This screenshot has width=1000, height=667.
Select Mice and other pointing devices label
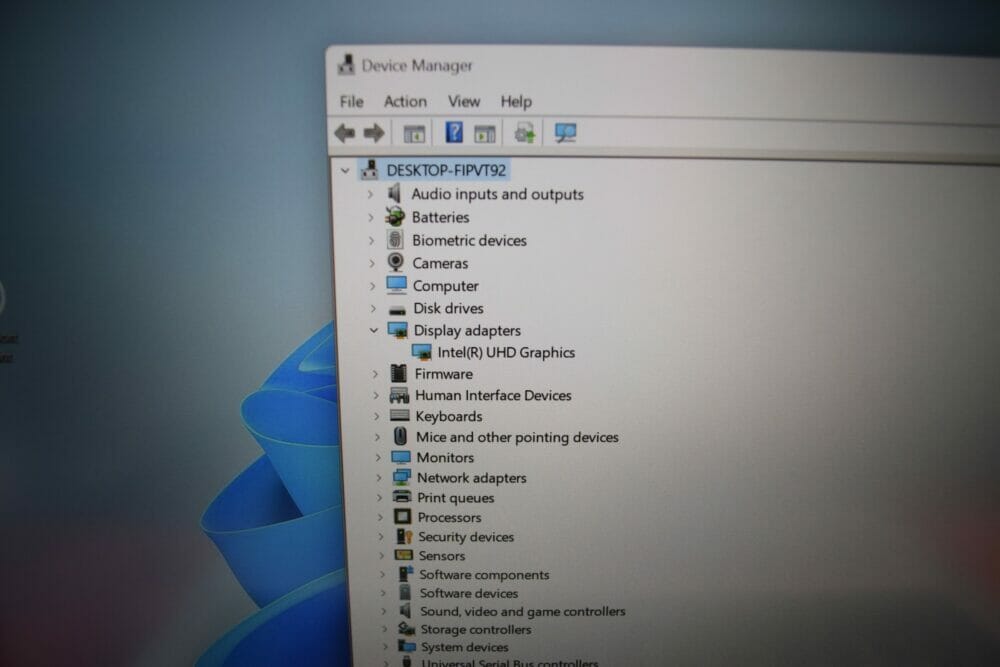pos(517,437)
